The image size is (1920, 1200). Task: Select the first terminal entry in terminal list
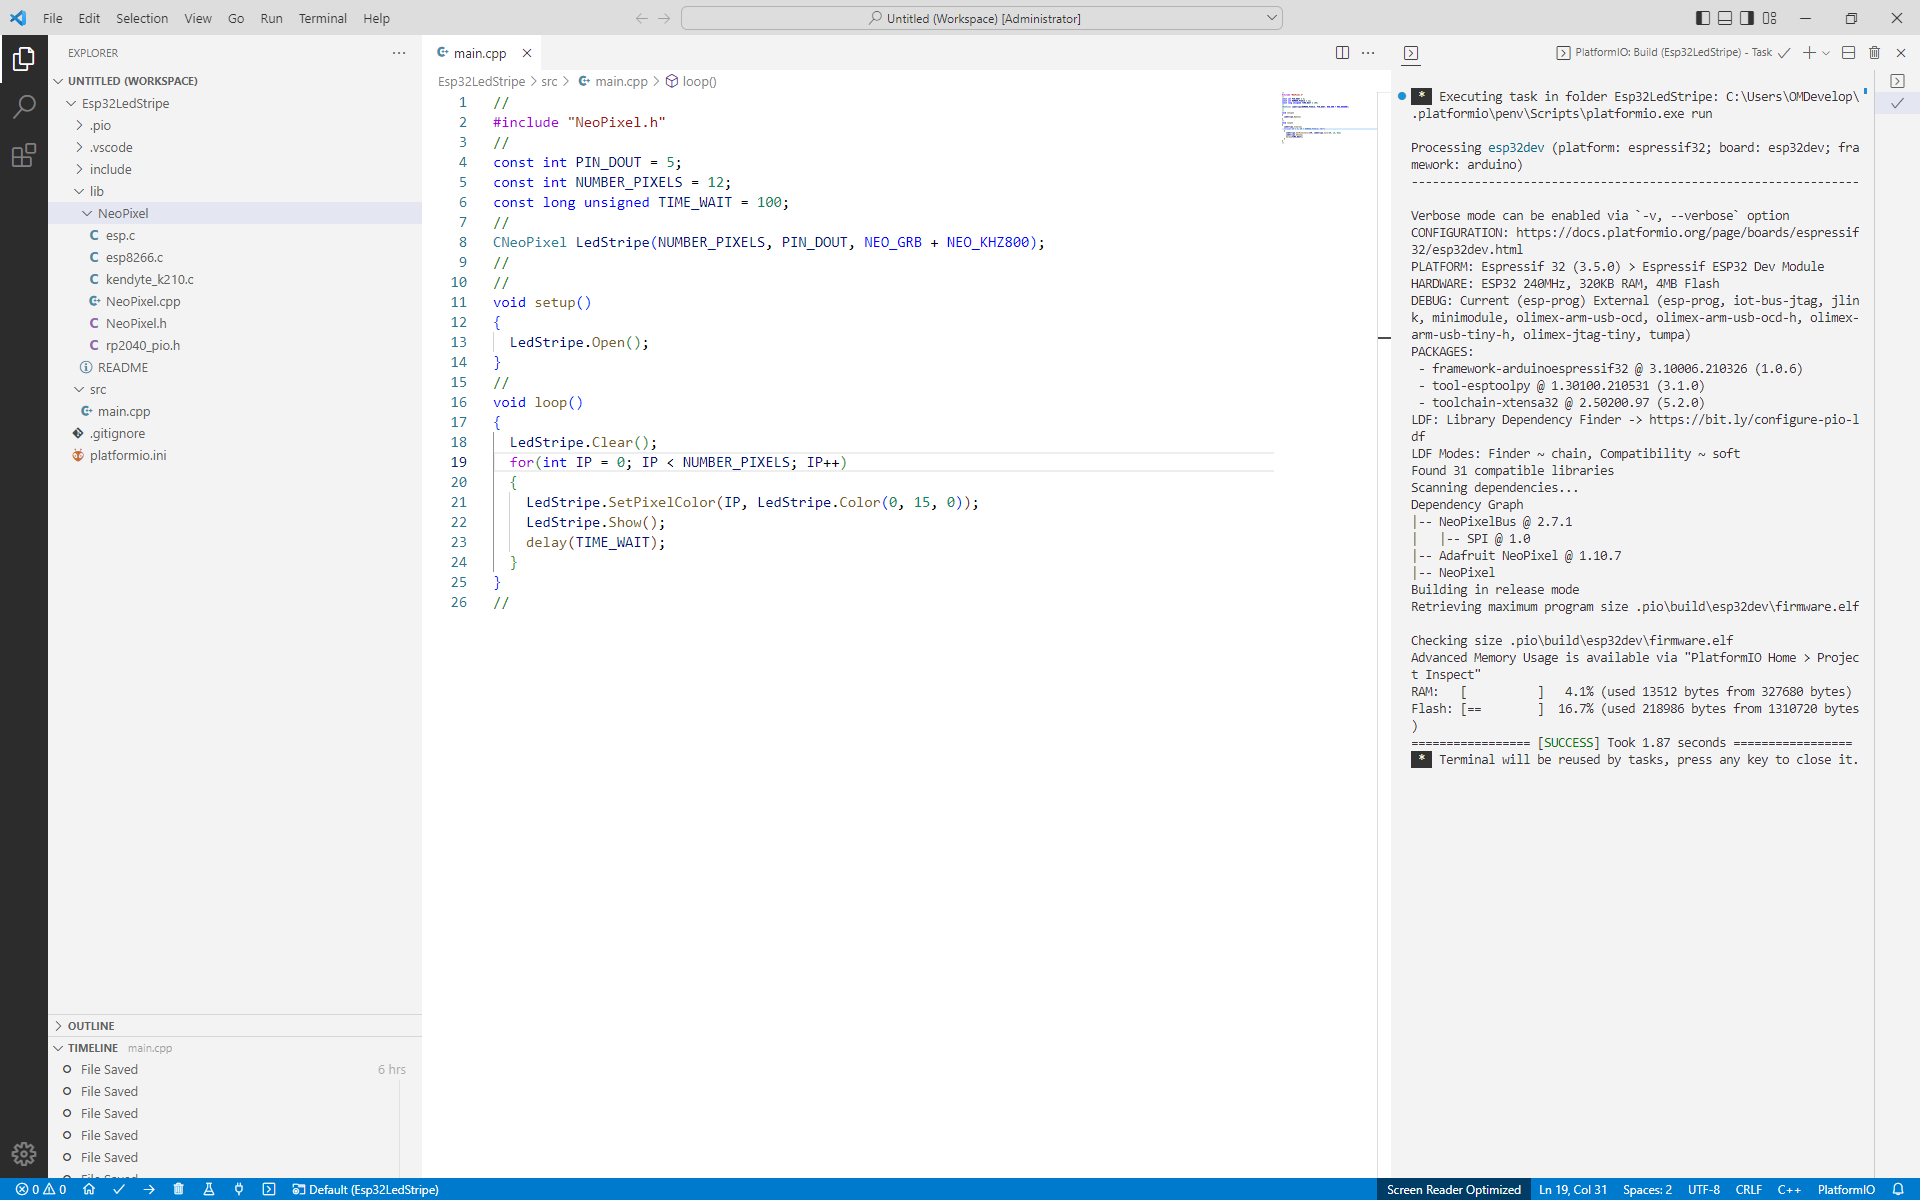pyautogui.click(x=1897, y=81)
